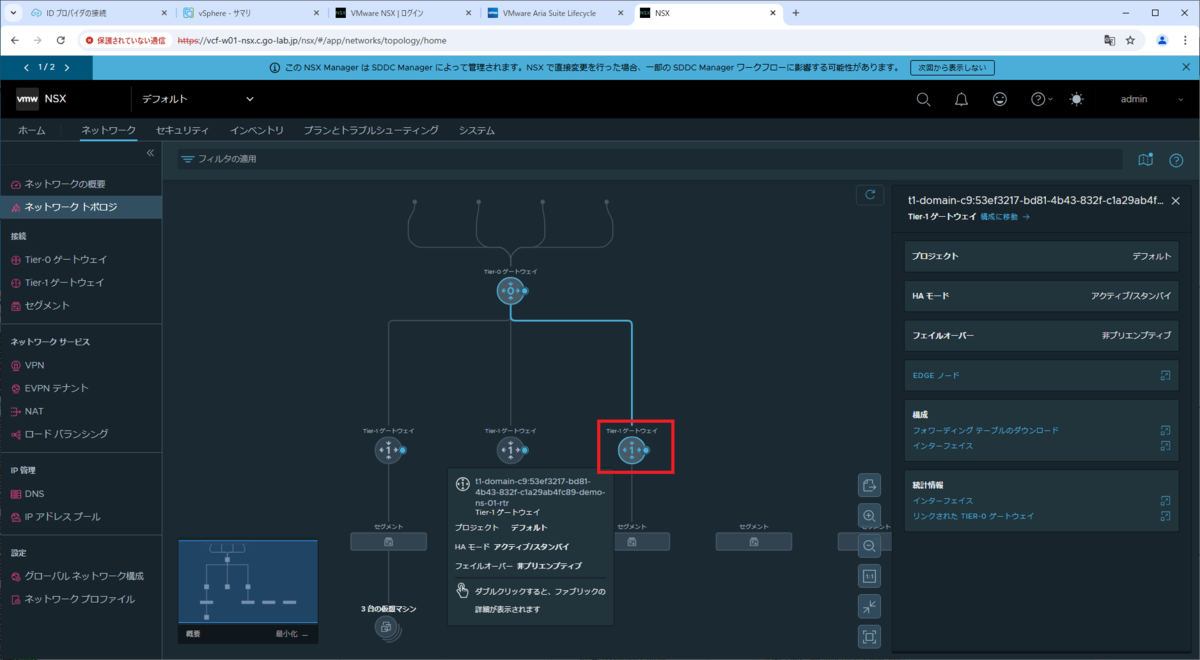Click the help icon beside the filter bar
This screenshot has height=660, width=1200.
pos(1176,160)
